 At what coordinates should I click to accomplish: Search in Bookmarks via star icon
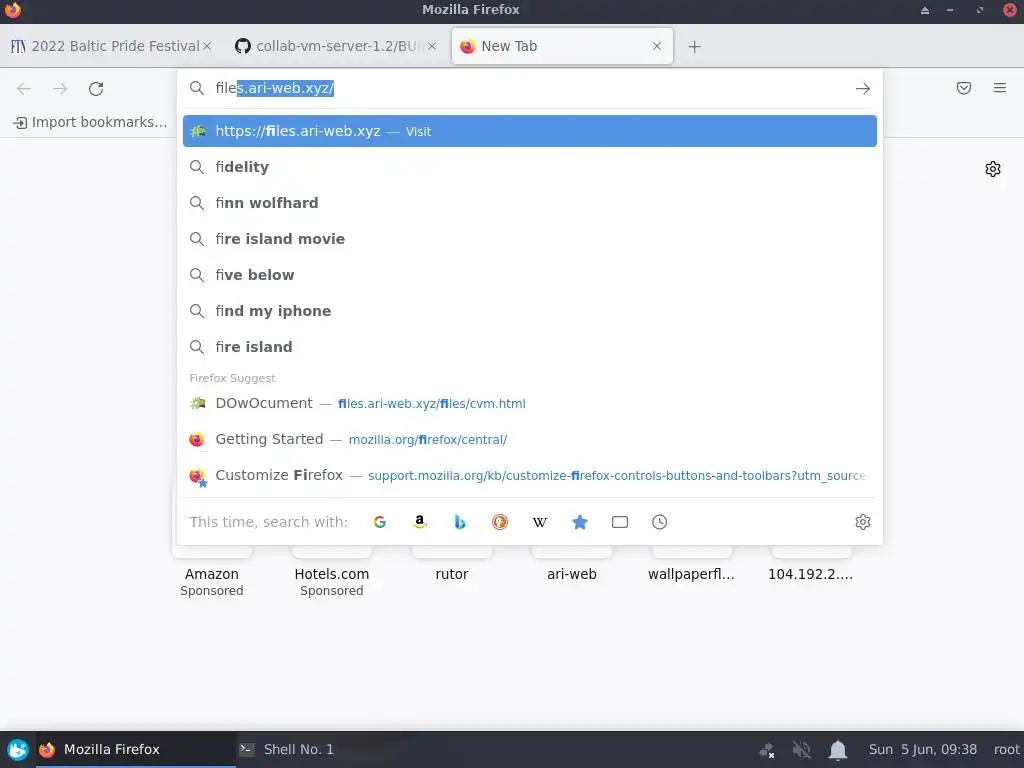click(x=580, y=522)
